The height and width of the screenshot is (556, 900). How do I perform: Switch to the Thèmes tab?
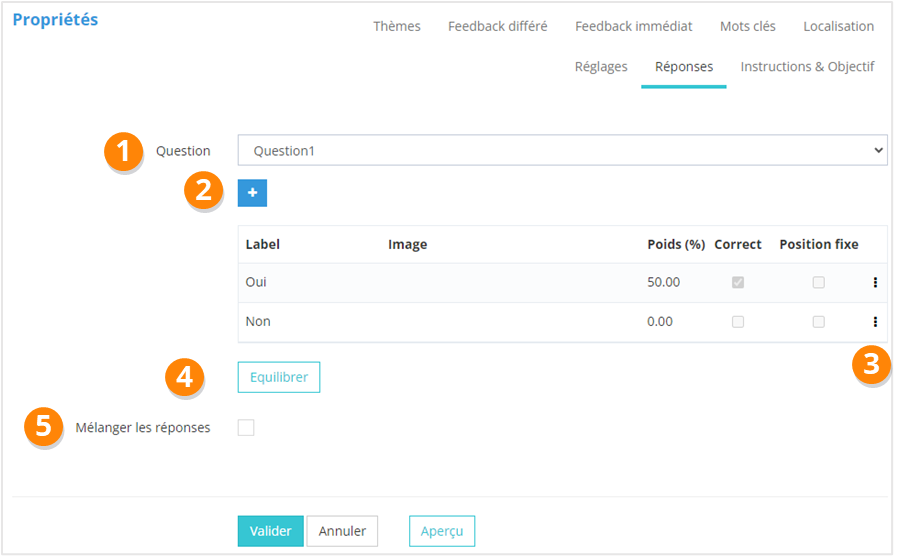397,26
